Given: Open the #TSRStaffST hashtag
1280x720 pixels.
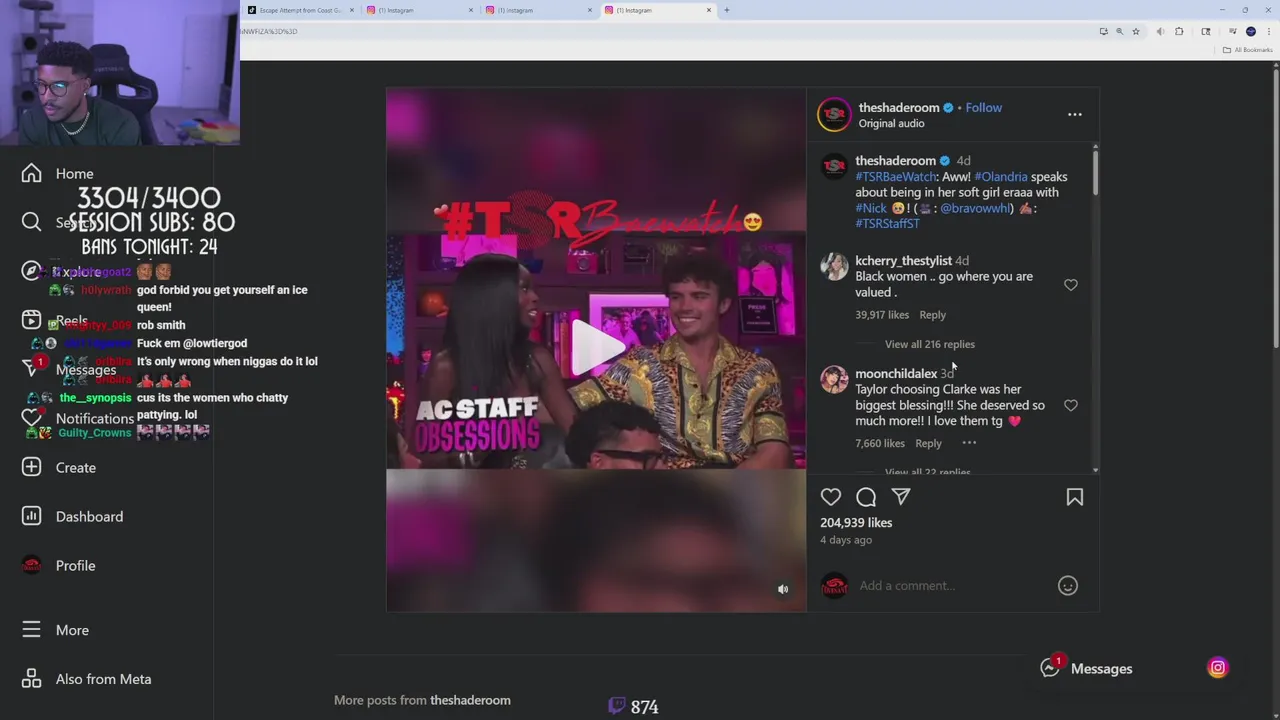Looking at the screenshot, I should click(x=887, y=224).
